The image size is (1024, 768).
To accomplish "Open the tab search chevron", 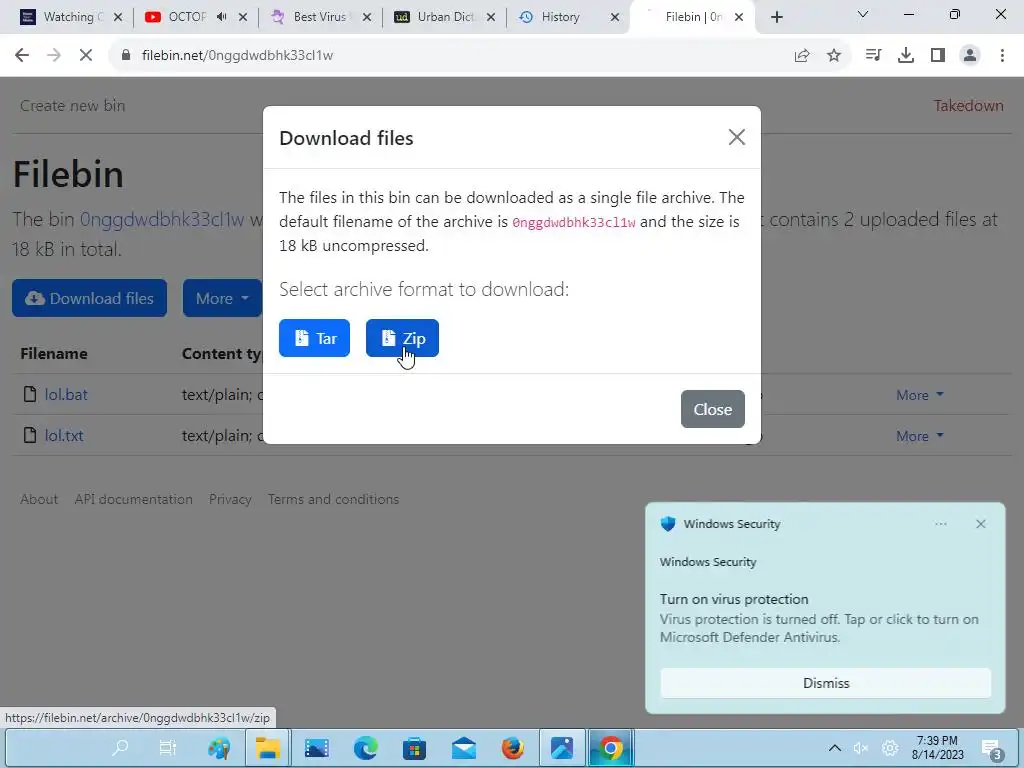I will (863, 14).
